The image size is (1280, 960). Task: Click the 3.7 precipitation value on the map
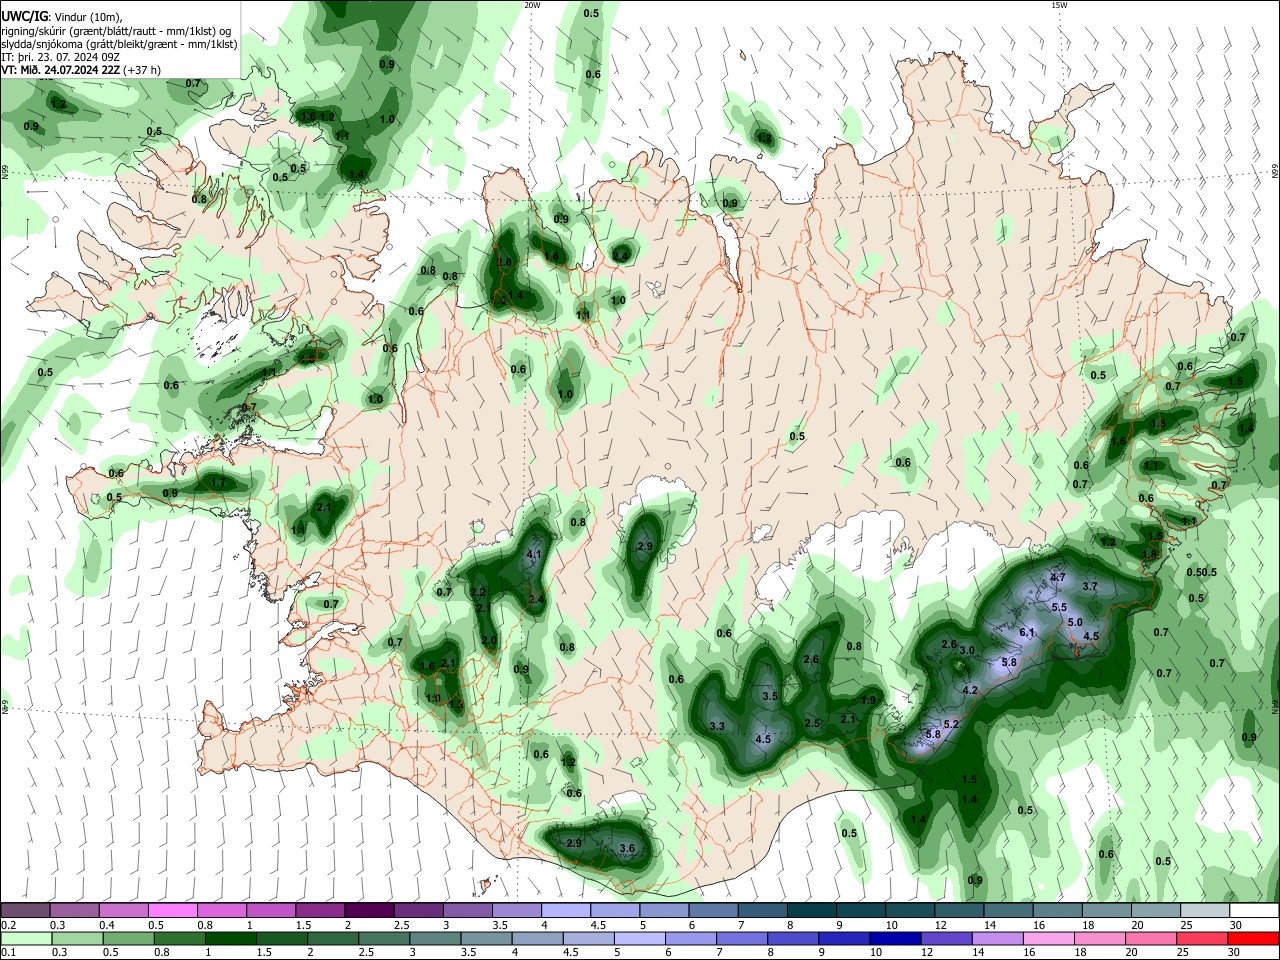coord(1090,587)
